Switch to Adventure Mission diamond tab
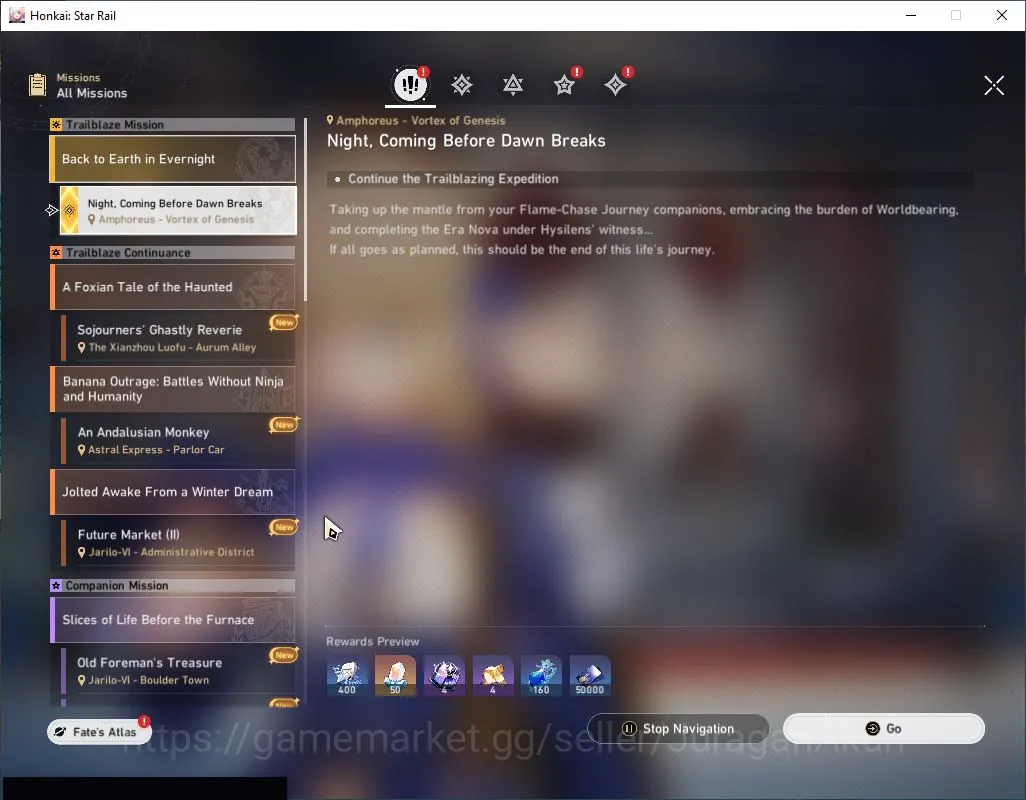This screenshot has width=1026, height=800. click(x=616, y=85)
